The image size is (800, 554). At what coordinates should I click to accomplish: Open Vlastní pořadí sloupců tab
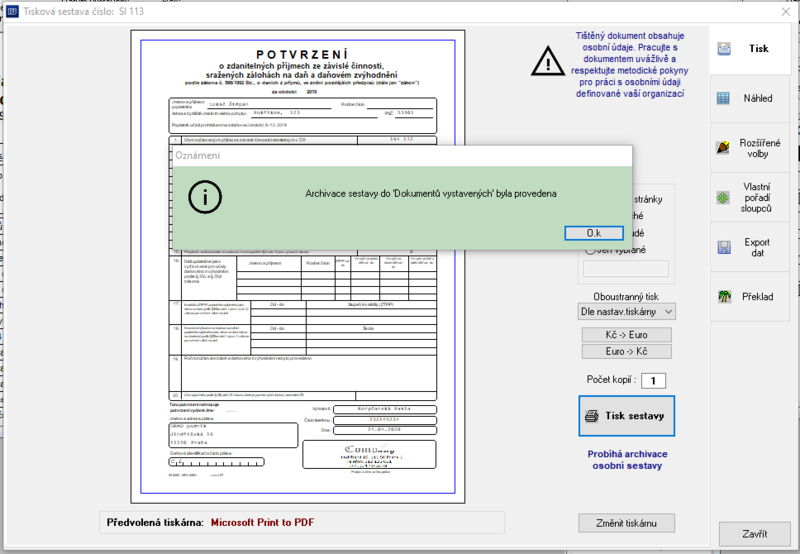click(750, 197)
